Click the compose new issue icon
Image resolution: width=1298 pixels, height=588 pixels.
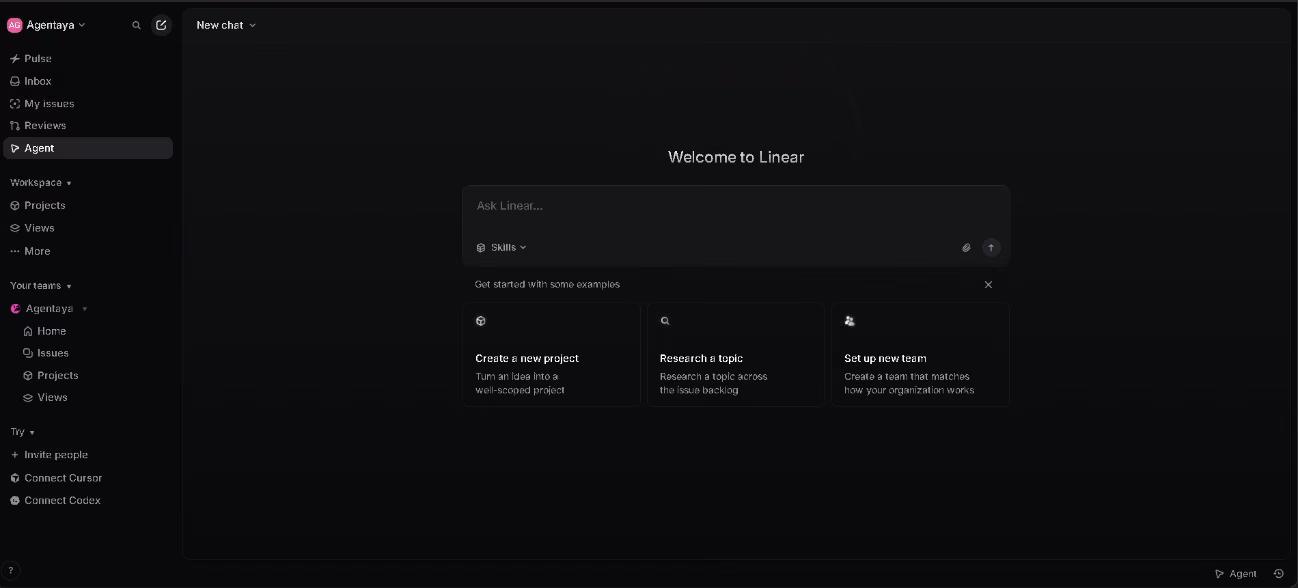click(x=161, y=25)
